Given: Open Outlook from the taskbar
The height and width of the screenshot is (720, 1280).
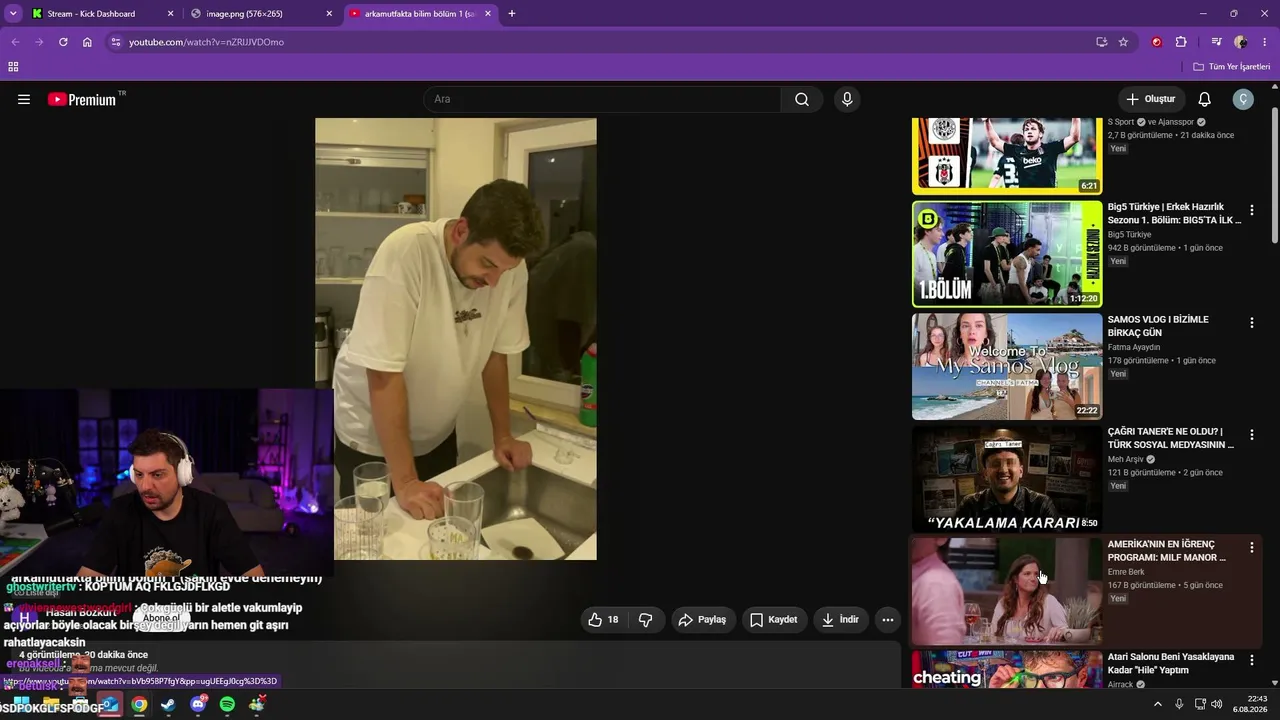Looking at the screenshot, I should (x=110, y=705).
